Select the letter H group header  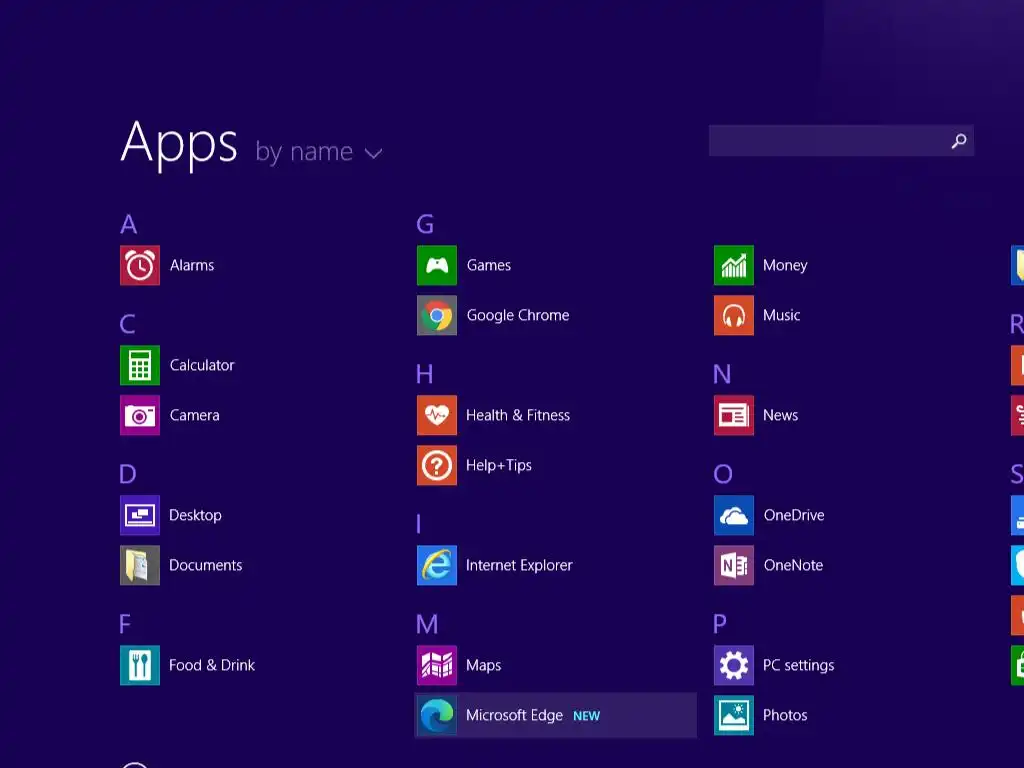(x=424, y=375)
